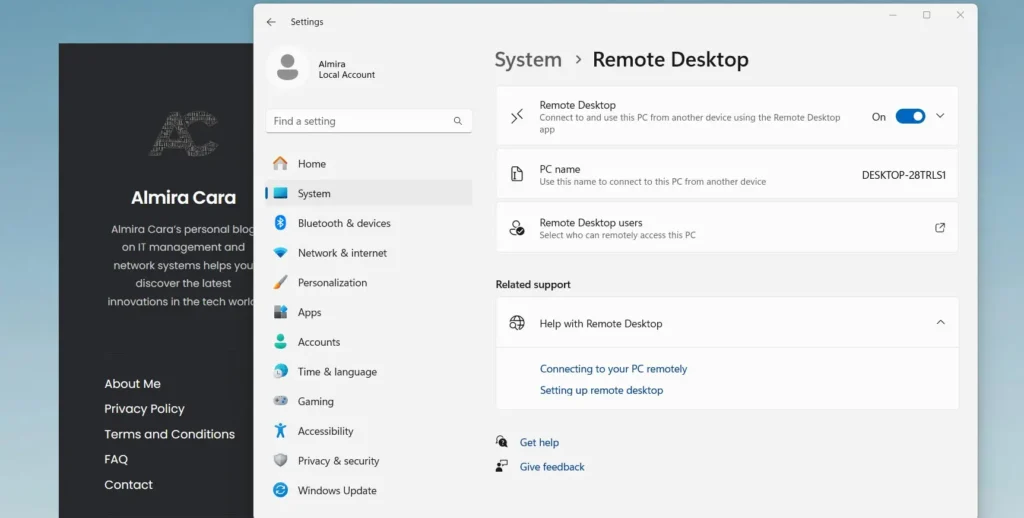Open Time & language settings
Viewport: 1024px width, 518px height.
coord(368,371)
